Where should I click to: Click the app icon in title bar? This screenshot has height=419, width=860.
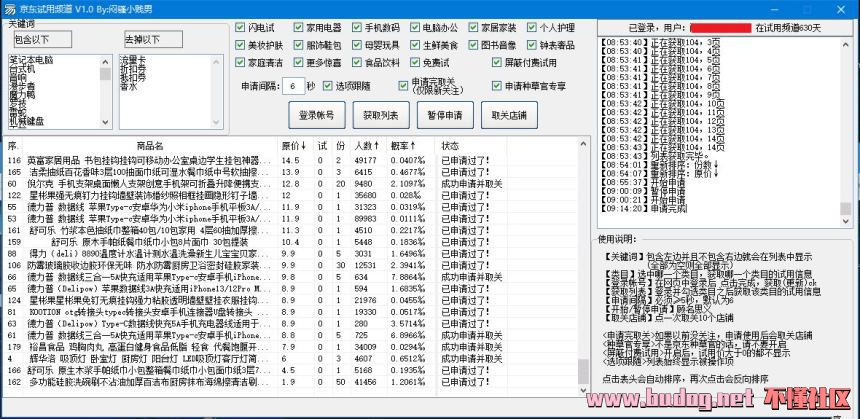tap(9, 9)
